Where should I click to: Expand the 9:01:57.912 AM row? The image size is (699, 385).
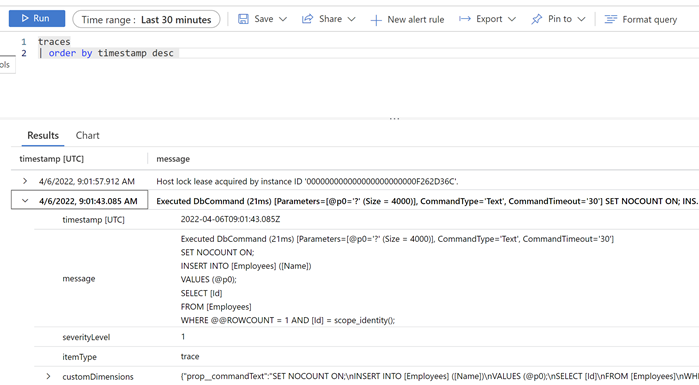coord(25,181)
